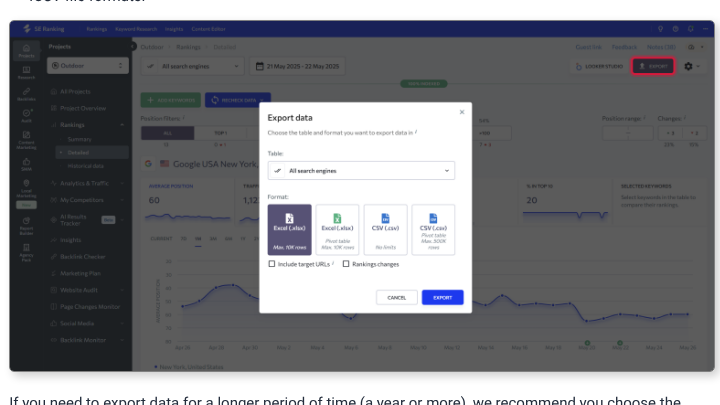The height and width of the screenshot is (405, 720).
Task: Expand Backlink Monitor in sidebar
Action: (x=122, y=340)
